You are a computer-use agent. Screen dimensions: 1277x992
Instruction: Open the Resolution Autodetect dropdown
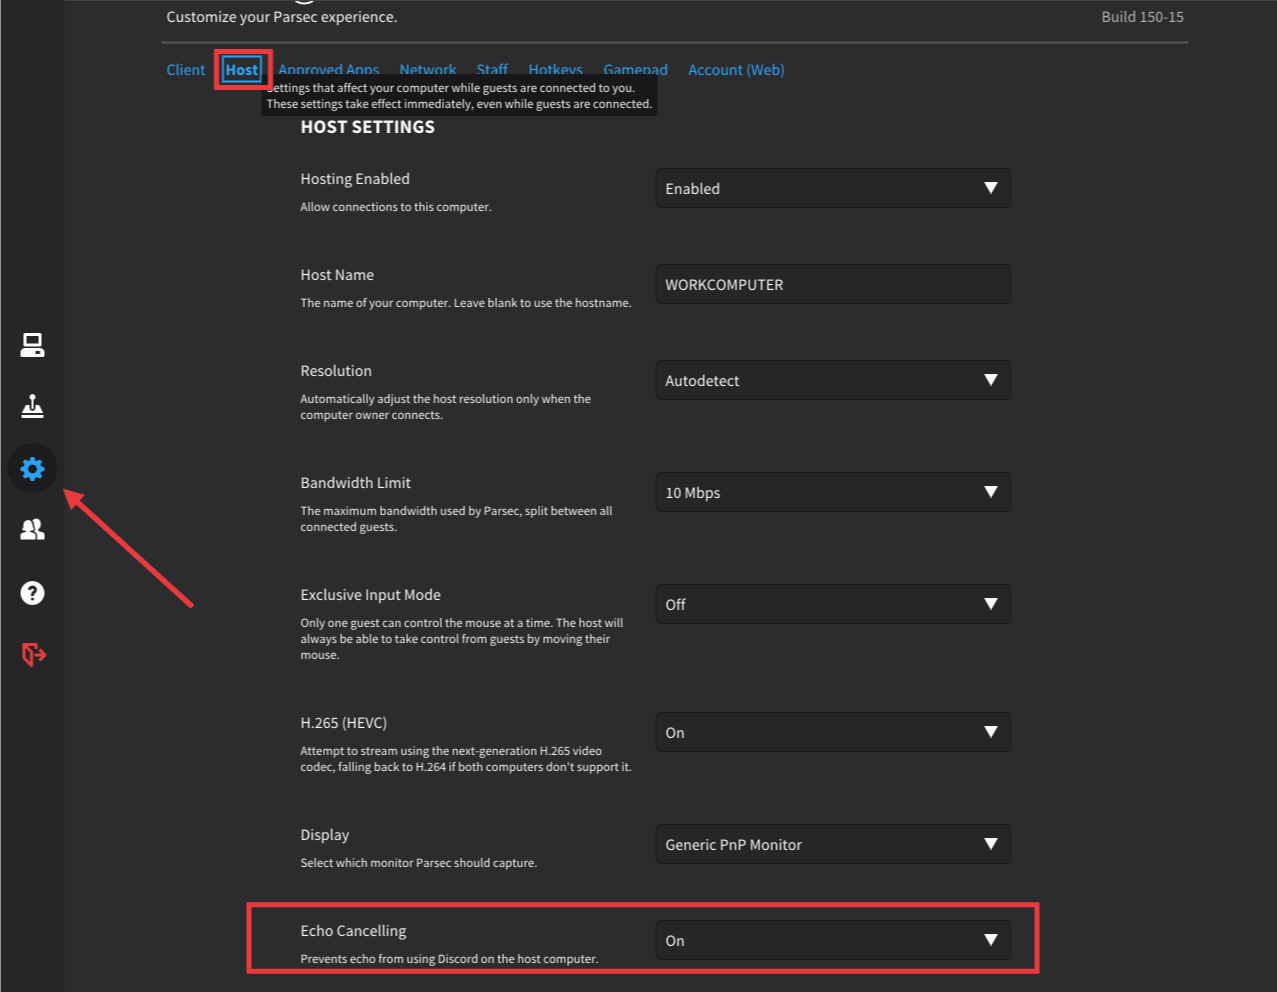[x=832, y=380]
